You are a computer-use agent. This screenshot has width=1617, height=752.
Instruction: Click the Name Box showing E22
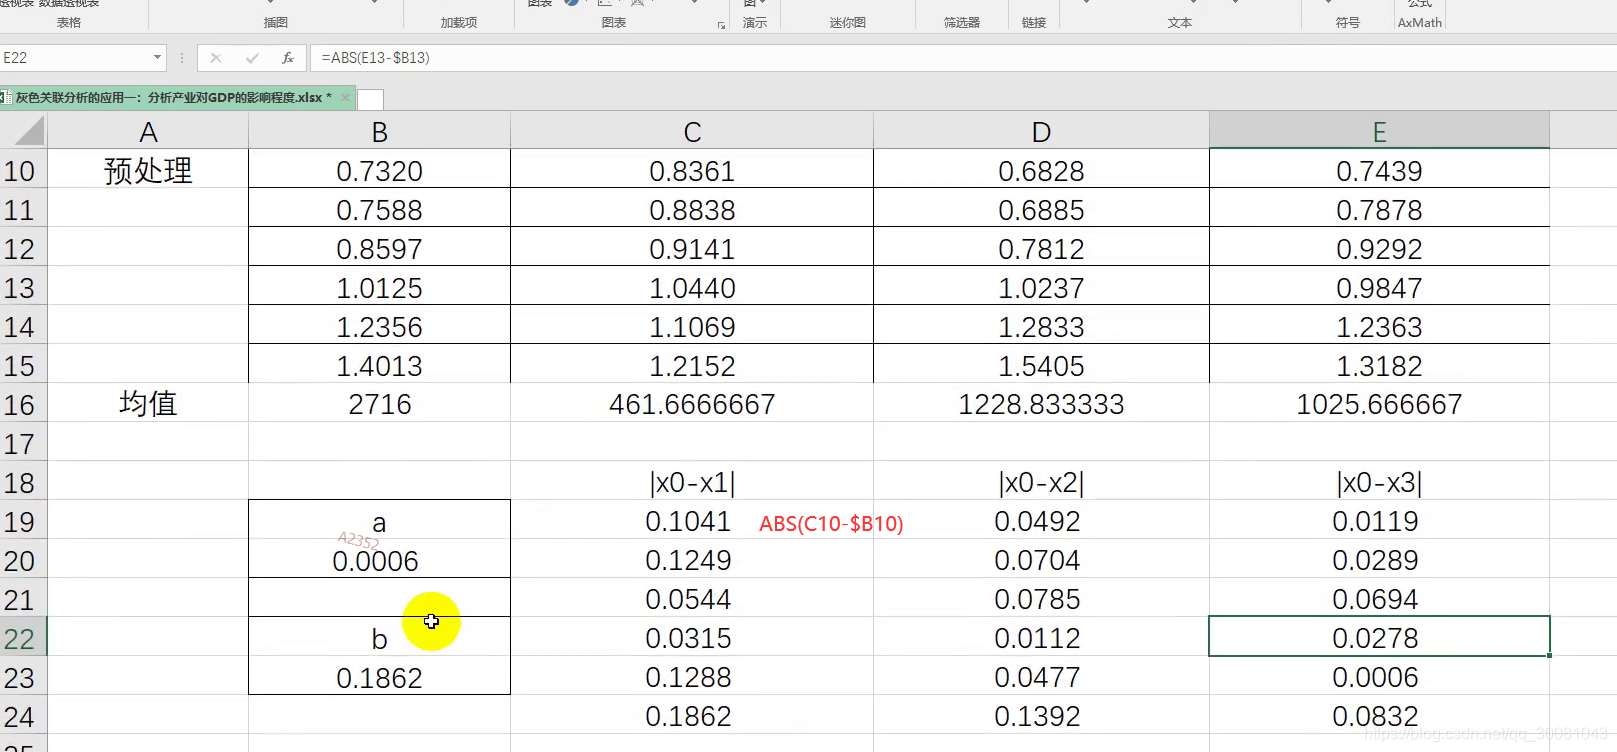tap(75, 58)
